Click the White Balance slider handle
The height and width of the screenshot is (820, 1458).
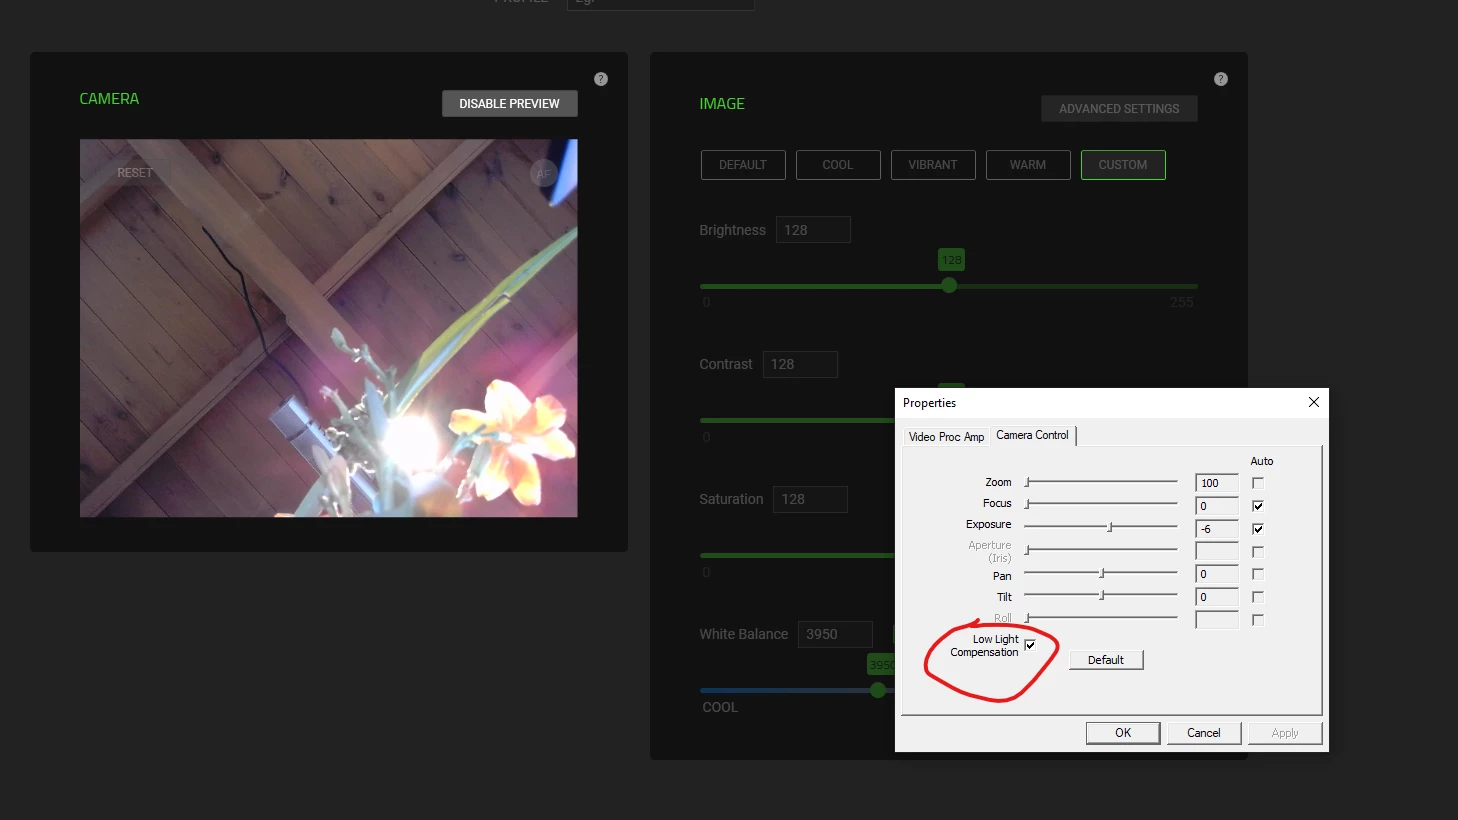point(878,690)
